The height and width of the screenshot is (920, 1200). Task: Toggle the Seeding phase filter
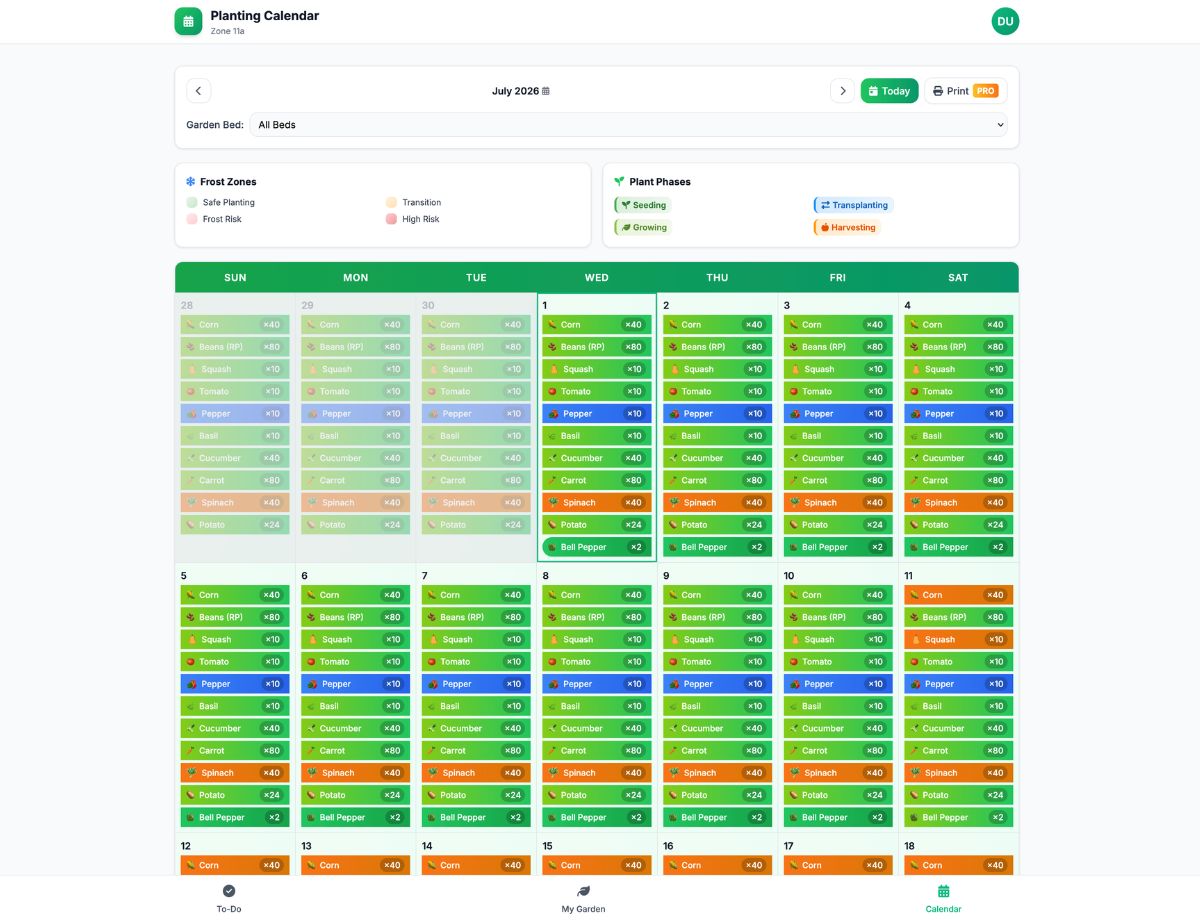pos(642,205)
